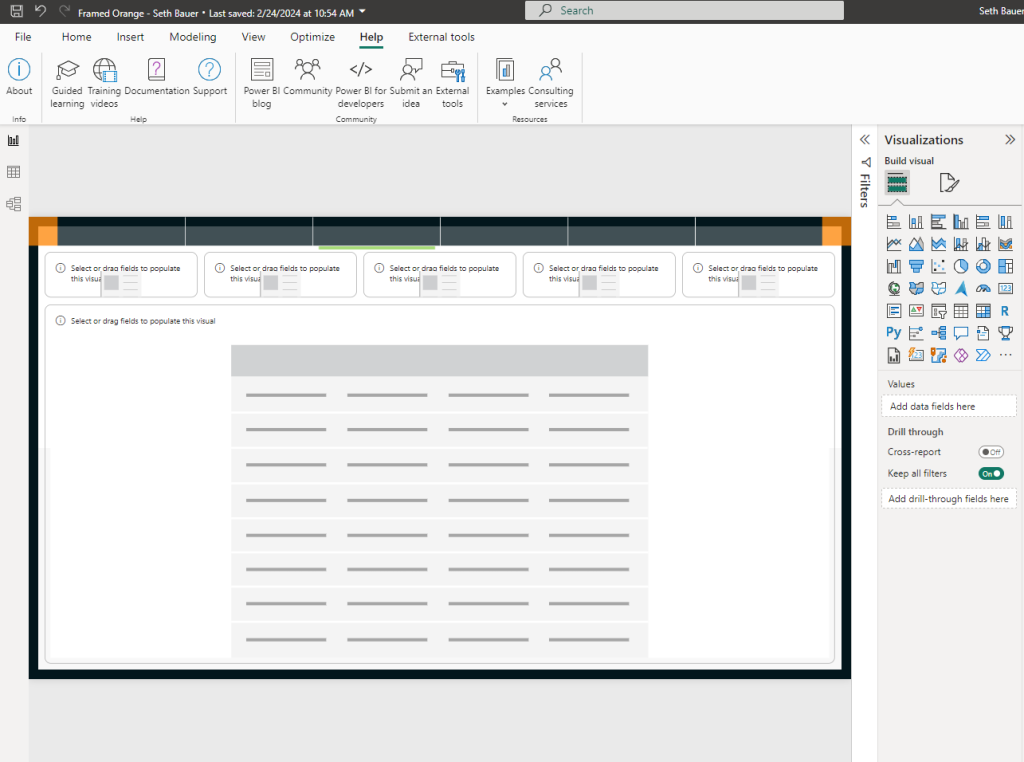This screenshot has height=762, width=1024.
Task: Select the Power Apps visual icon
Action: [961, 355]
